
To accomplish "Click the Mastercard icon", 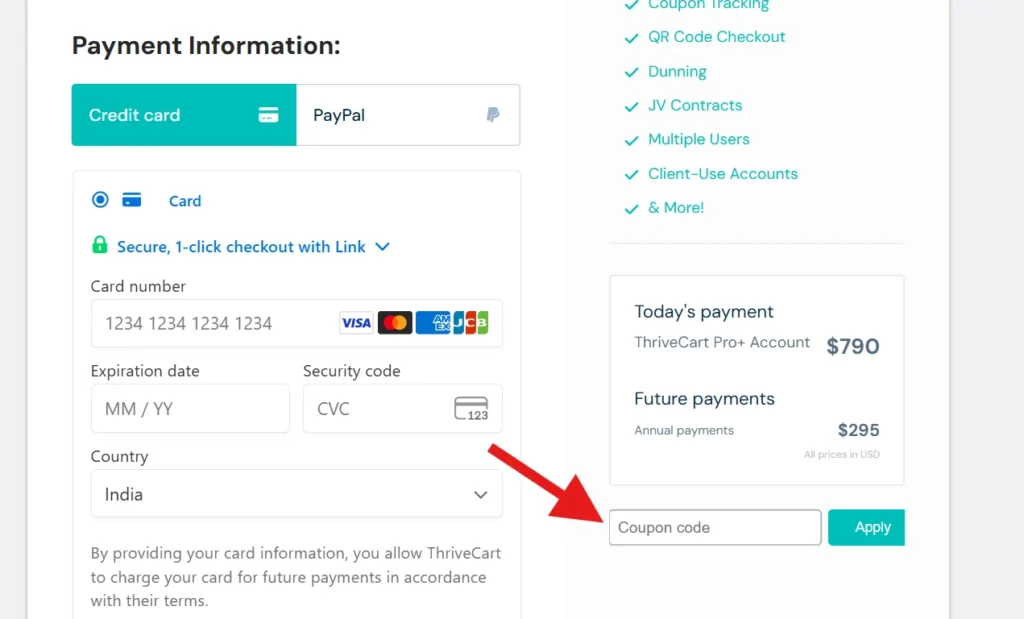I will coord(395,322).
